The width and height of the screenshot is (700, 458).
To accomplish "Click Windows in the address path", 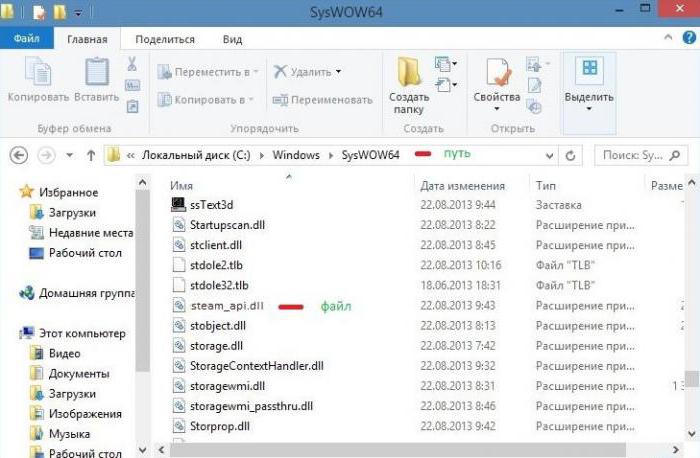I will point(296,155).
